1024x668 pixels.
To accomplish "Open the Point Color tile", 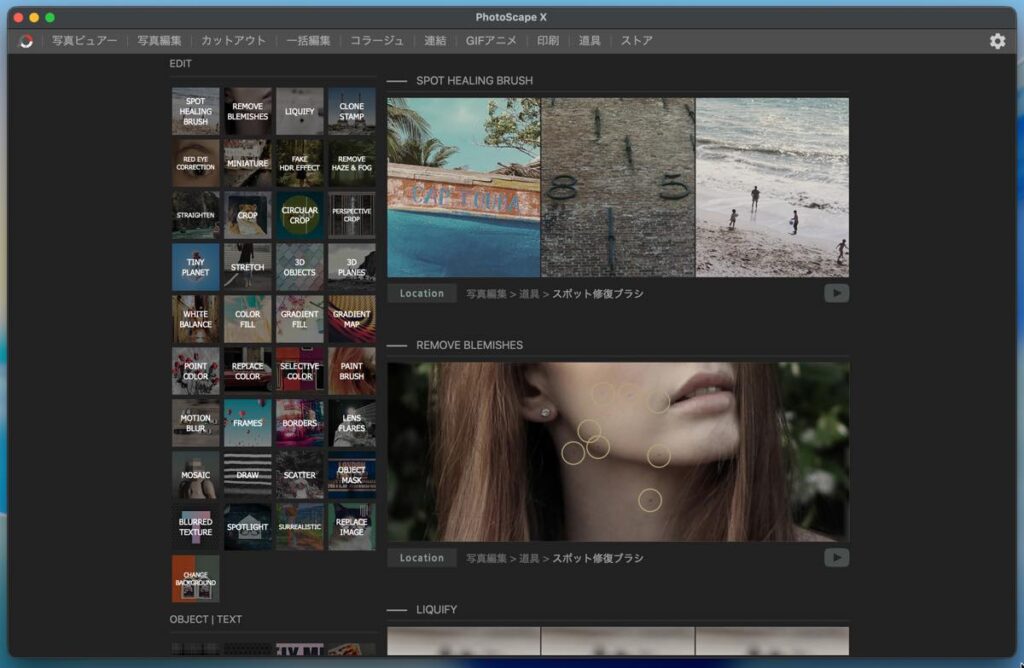I will point(195,371).
